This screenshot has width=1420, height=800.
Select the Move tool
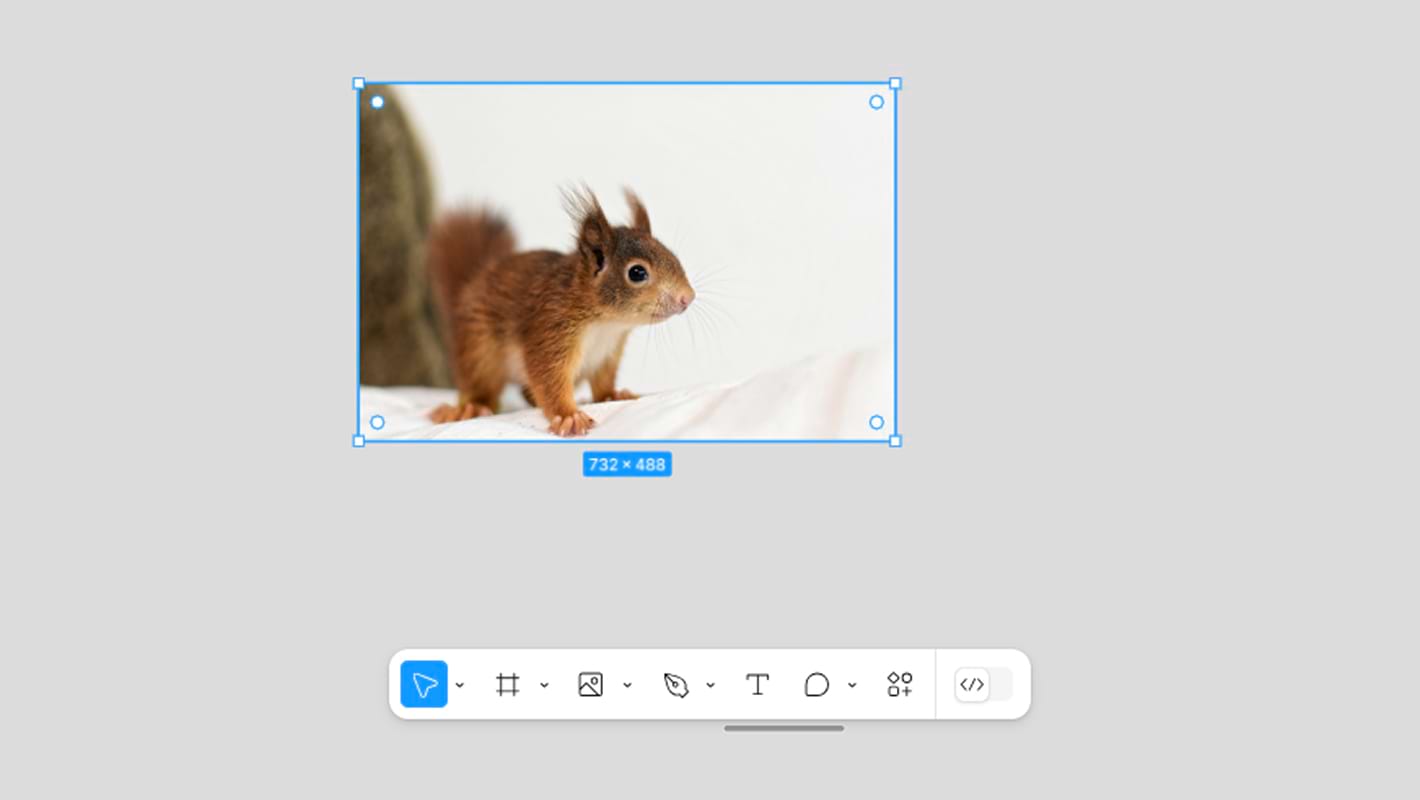424,685
